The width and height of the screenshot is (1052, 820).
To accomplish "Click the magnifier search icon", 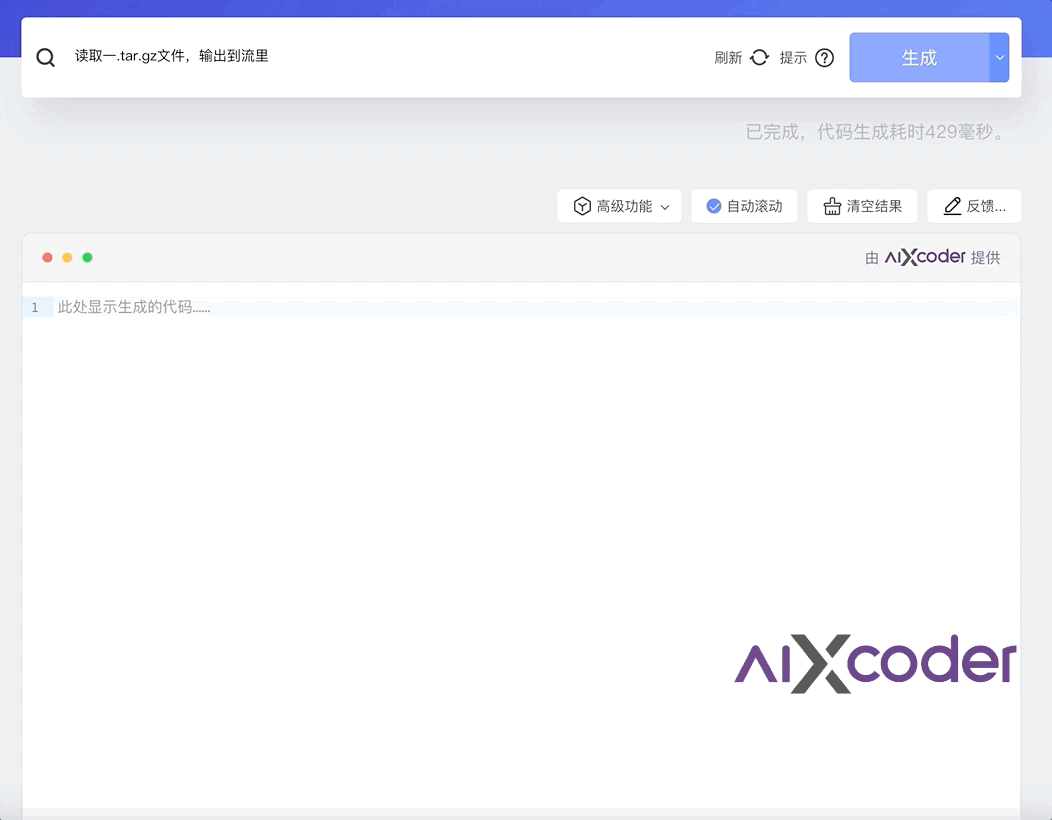I will (x=45, y=57).
